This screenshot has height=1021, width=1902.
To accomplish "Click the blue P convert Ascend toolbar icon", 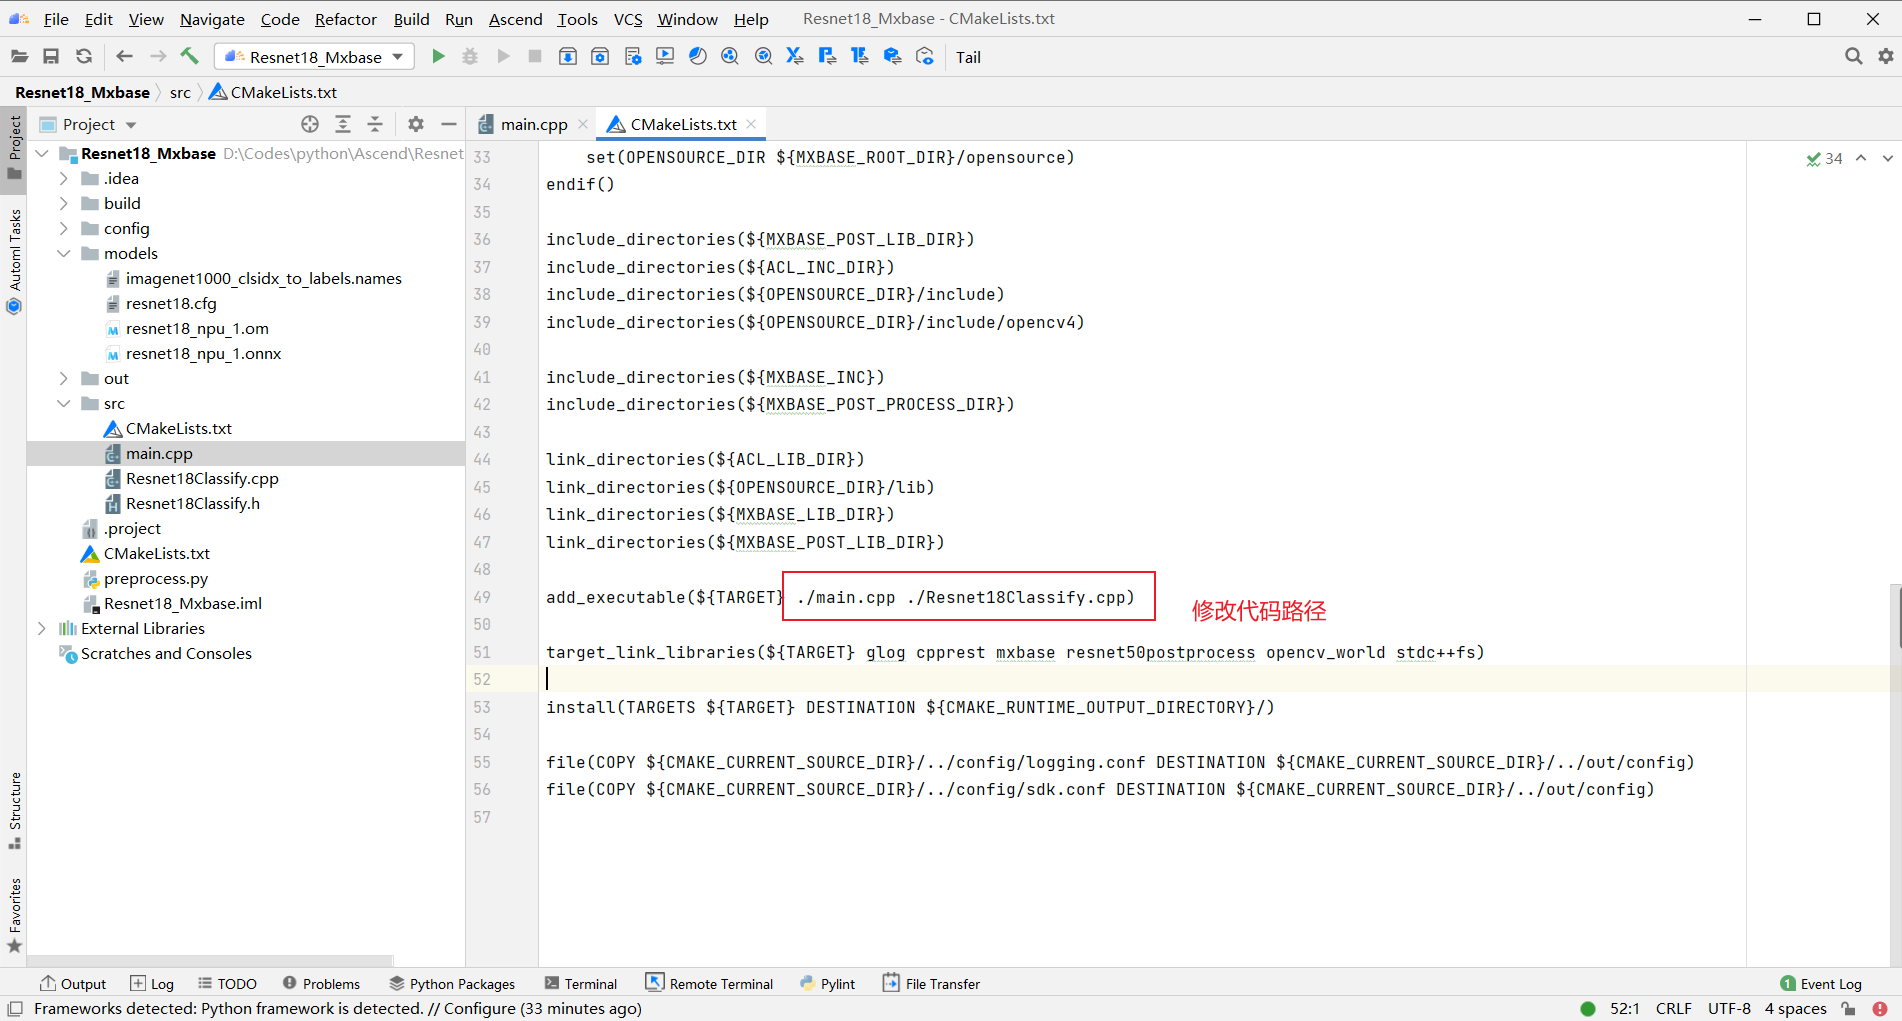I will click(x=827, y=57).
